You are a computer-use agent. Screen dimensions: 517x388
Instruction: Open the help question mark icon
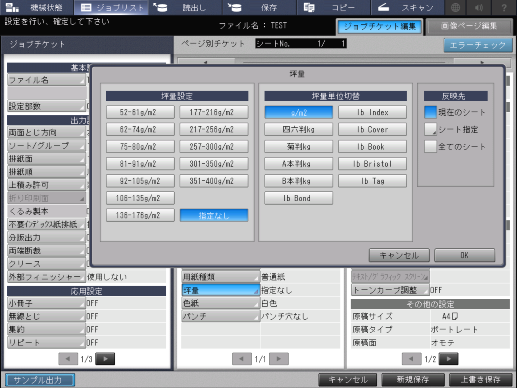pyautogui.click(x=504, y=7)
